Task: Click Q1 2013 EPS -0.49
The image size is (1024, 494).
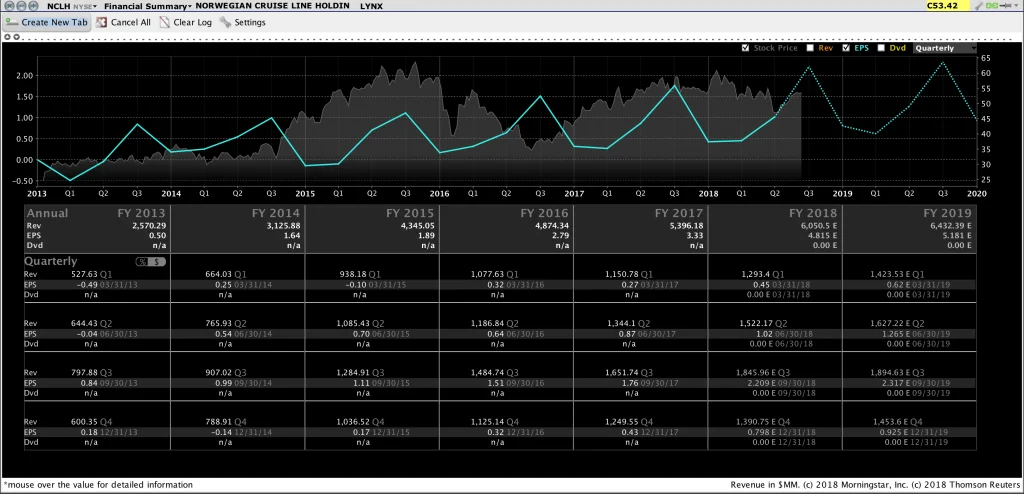Action: click(x=86, y=285)
